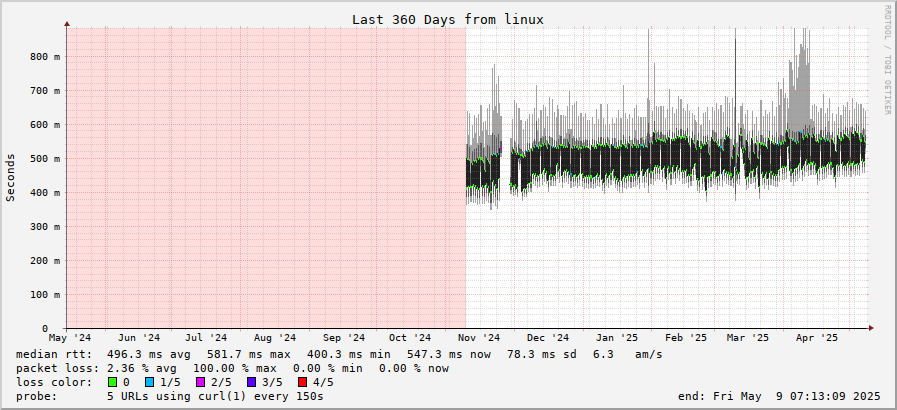Click the '547.3 ms now' value
The width and height of the screenshot is (897, 410).
[448, 355]
